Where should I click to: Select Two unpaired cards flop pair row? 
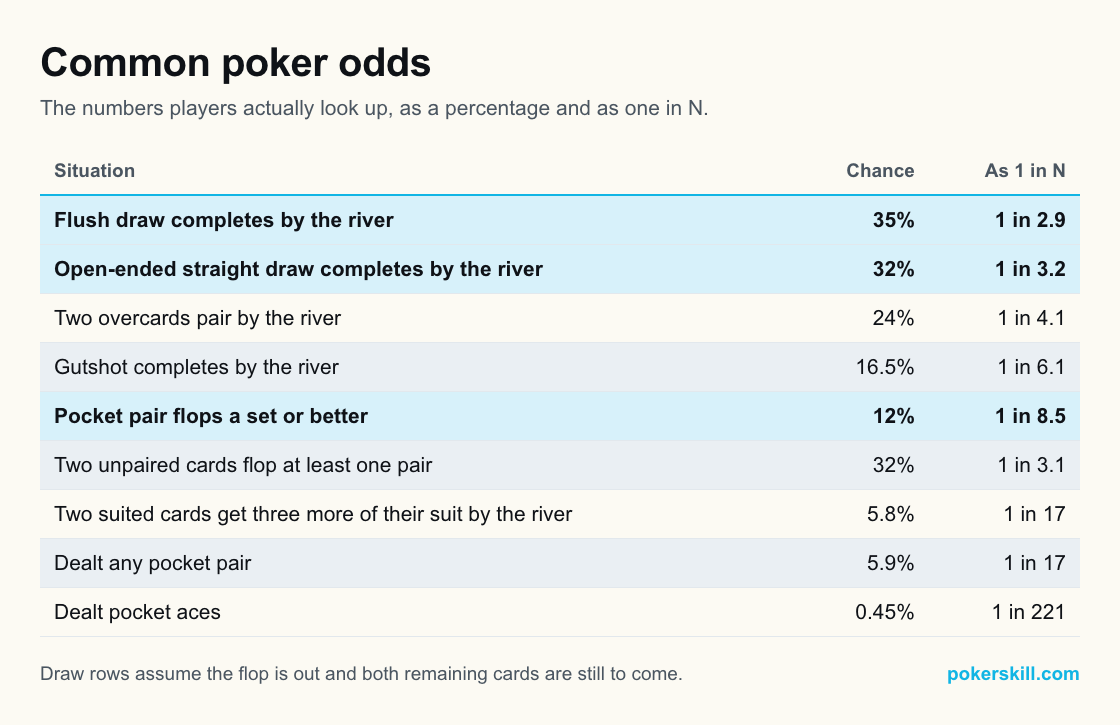560,465
